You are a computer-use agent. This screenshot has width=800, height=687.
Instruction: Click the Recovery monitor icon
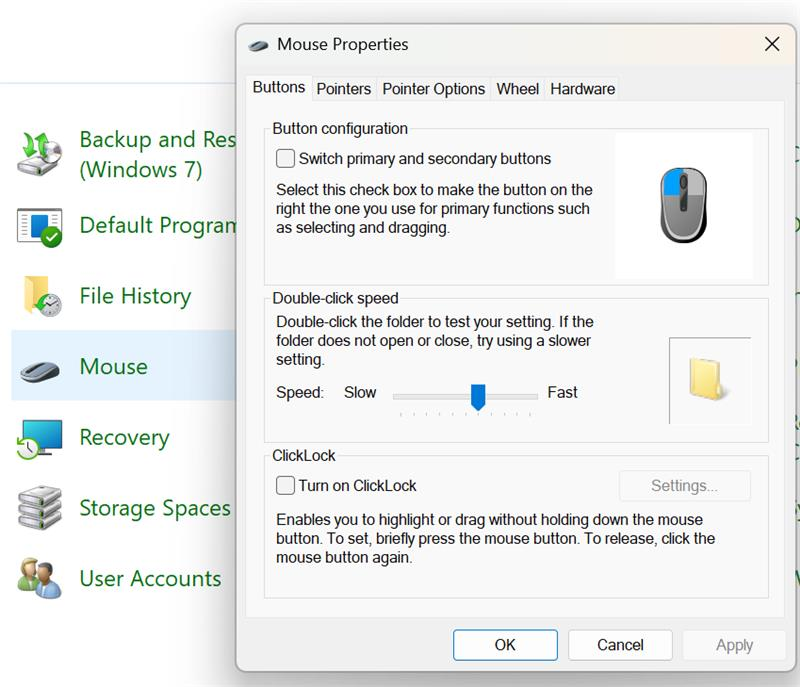click(39, 439)
